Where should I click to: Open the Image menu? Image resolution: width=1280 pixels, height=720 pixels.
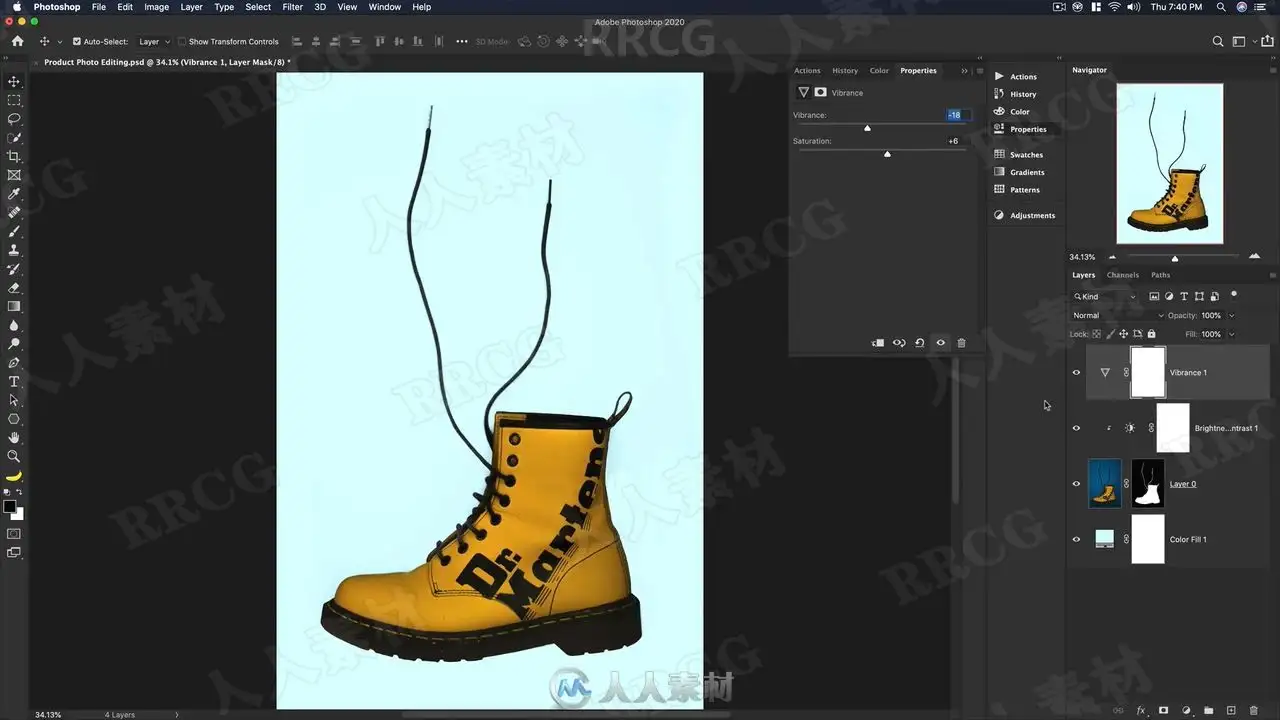[x=157, y=7]
